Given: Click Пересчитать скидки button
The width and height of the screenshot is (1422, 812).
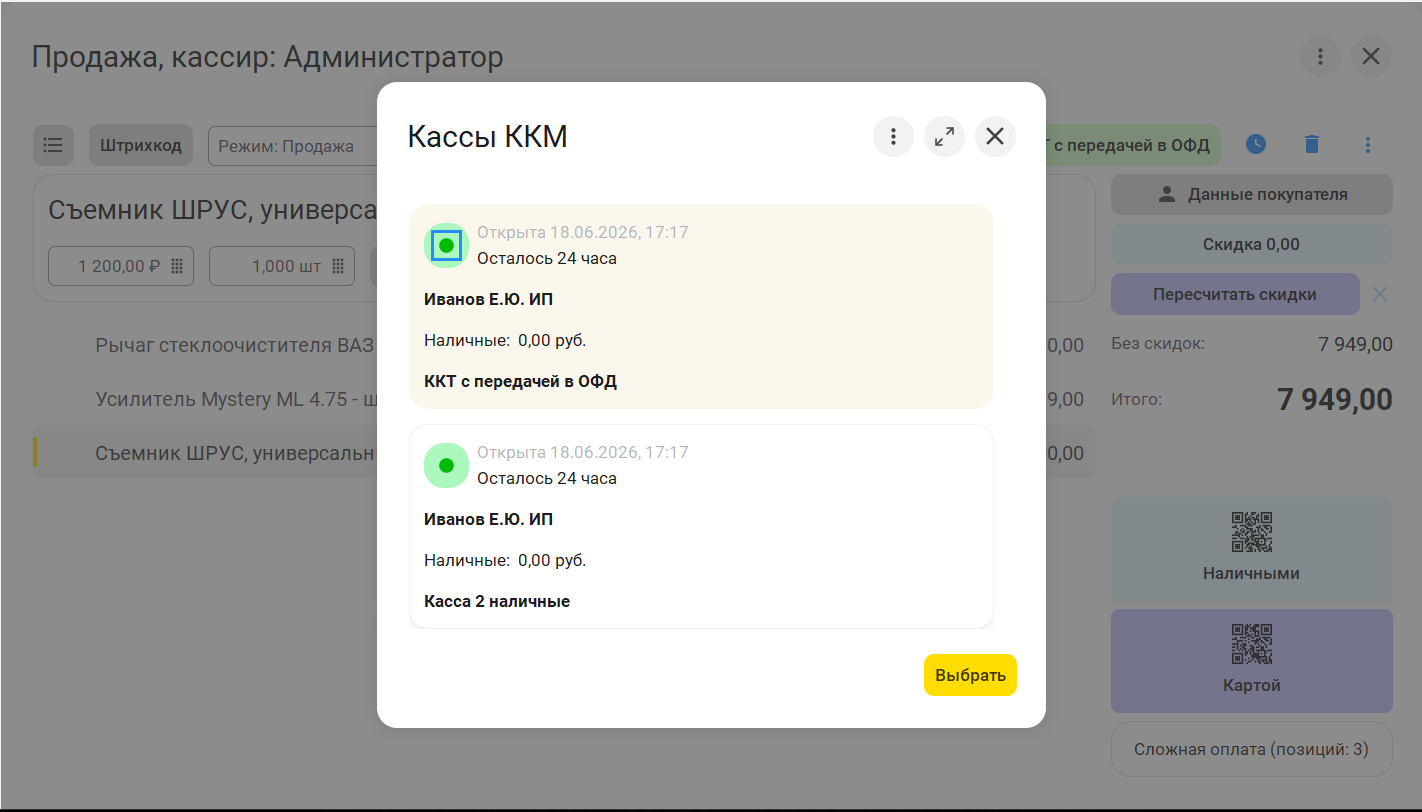Looking at the screenshot, I should [1235, 294].
